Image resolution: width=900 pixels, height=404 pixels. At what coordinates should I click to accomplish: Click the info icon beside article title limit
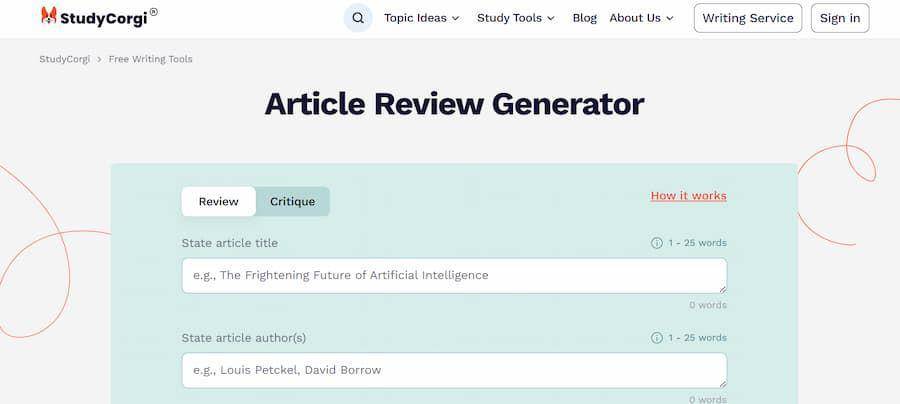(657, 243)
